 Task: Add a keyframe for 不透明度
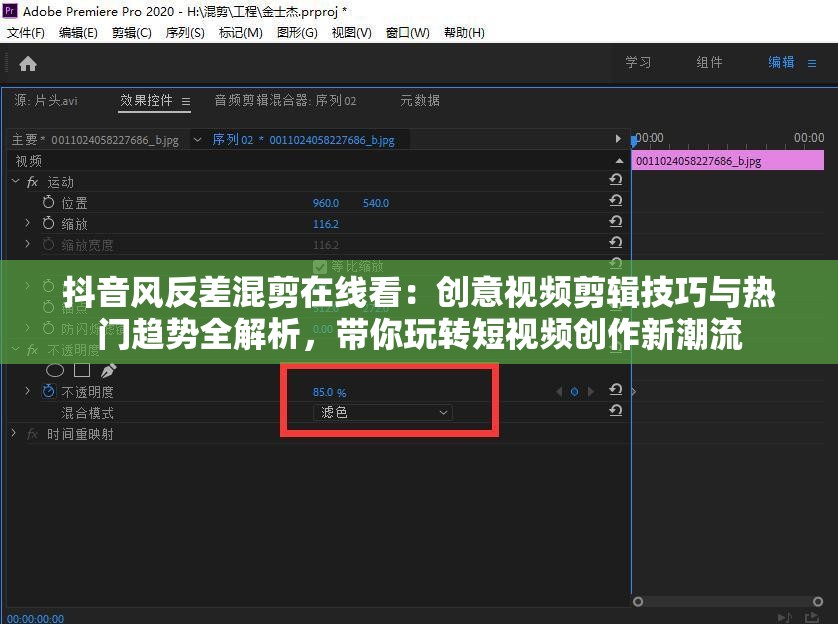coord(574,391)
